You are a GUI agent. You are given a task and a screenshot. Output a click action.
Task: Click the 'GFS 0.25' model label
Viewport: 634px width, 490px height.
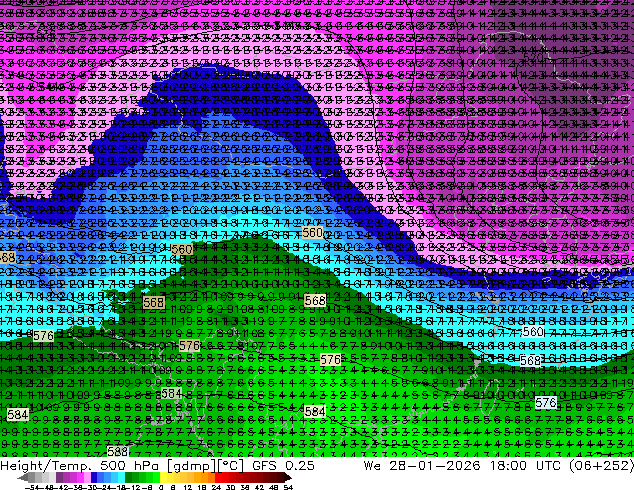[283, 465]
